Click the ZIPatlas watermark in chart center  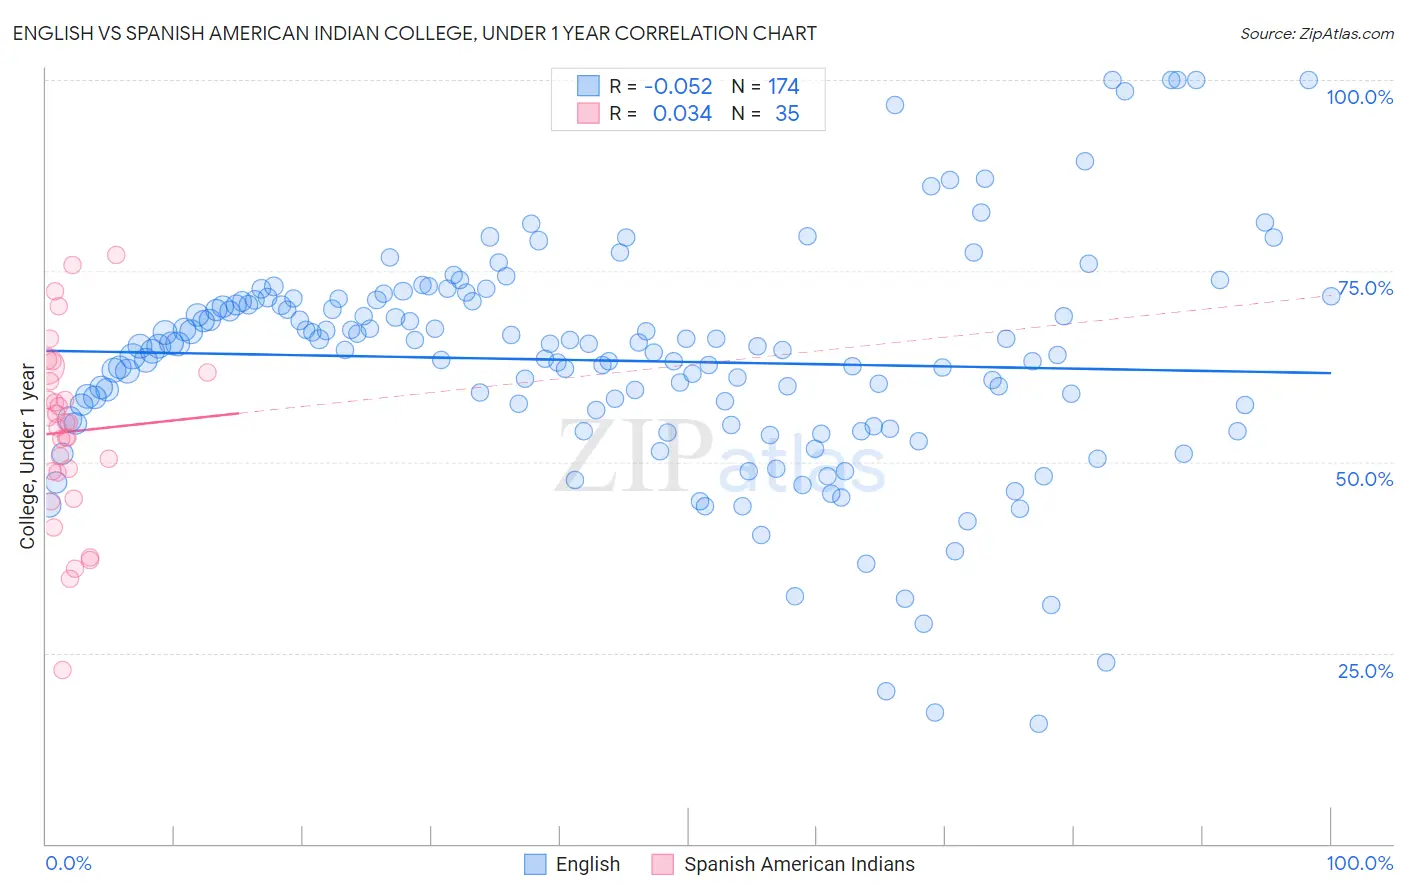720,459
